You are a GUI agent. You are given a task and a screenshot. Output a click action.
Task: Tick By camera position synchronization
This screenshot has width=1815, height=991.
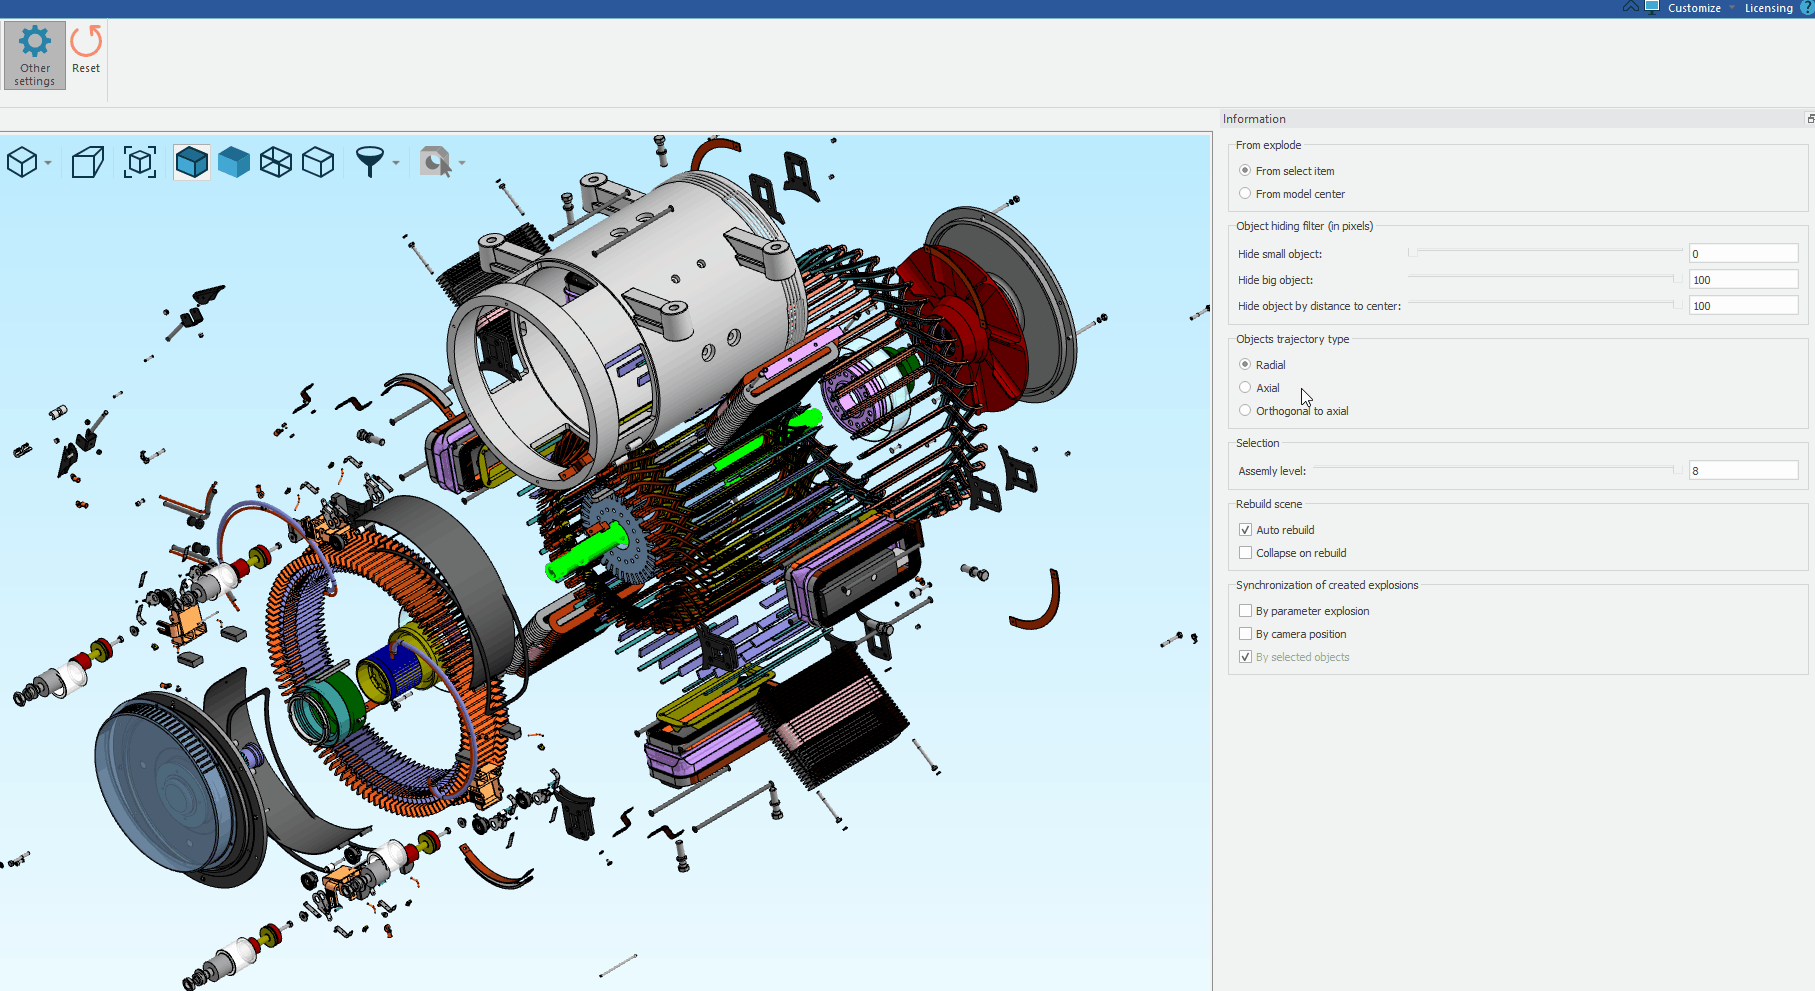(x=1245, y=634)
